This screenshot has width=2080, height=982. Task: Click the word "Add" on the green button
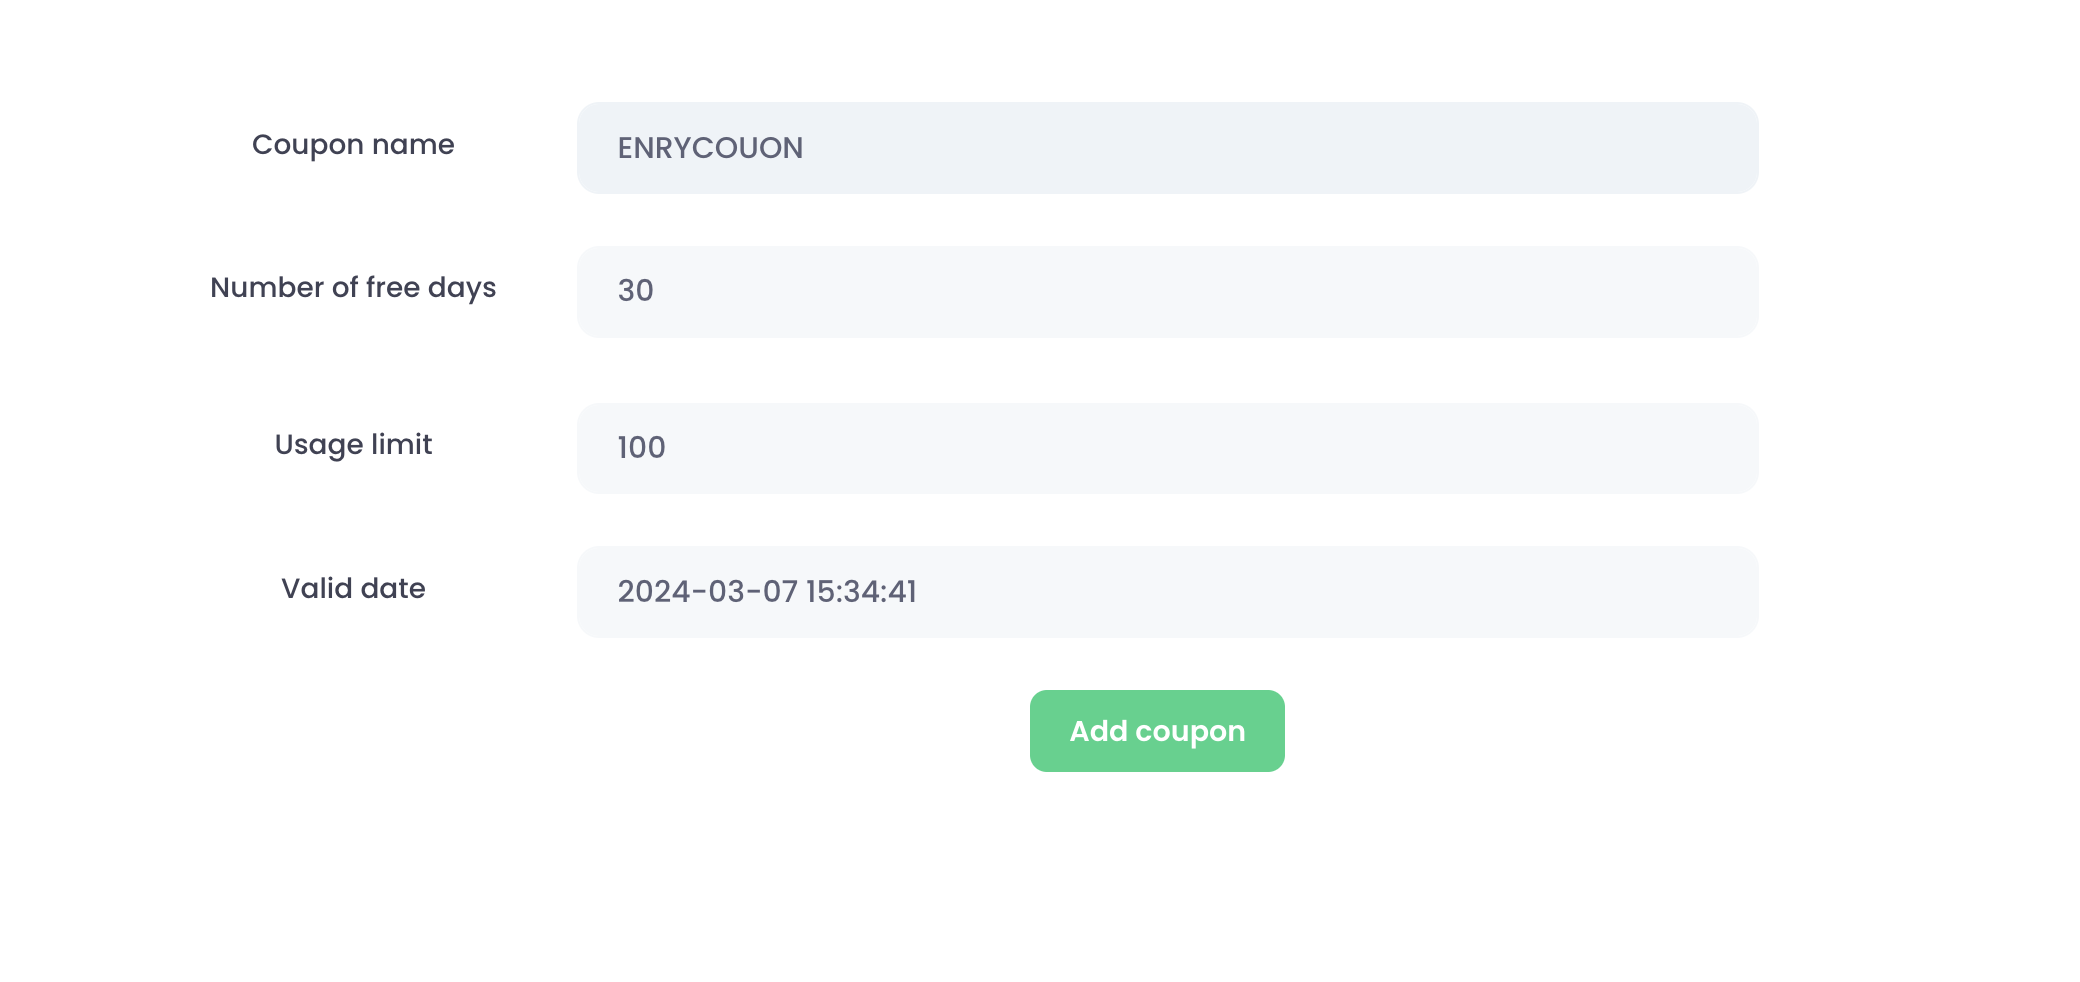[x=1098, y=731]
